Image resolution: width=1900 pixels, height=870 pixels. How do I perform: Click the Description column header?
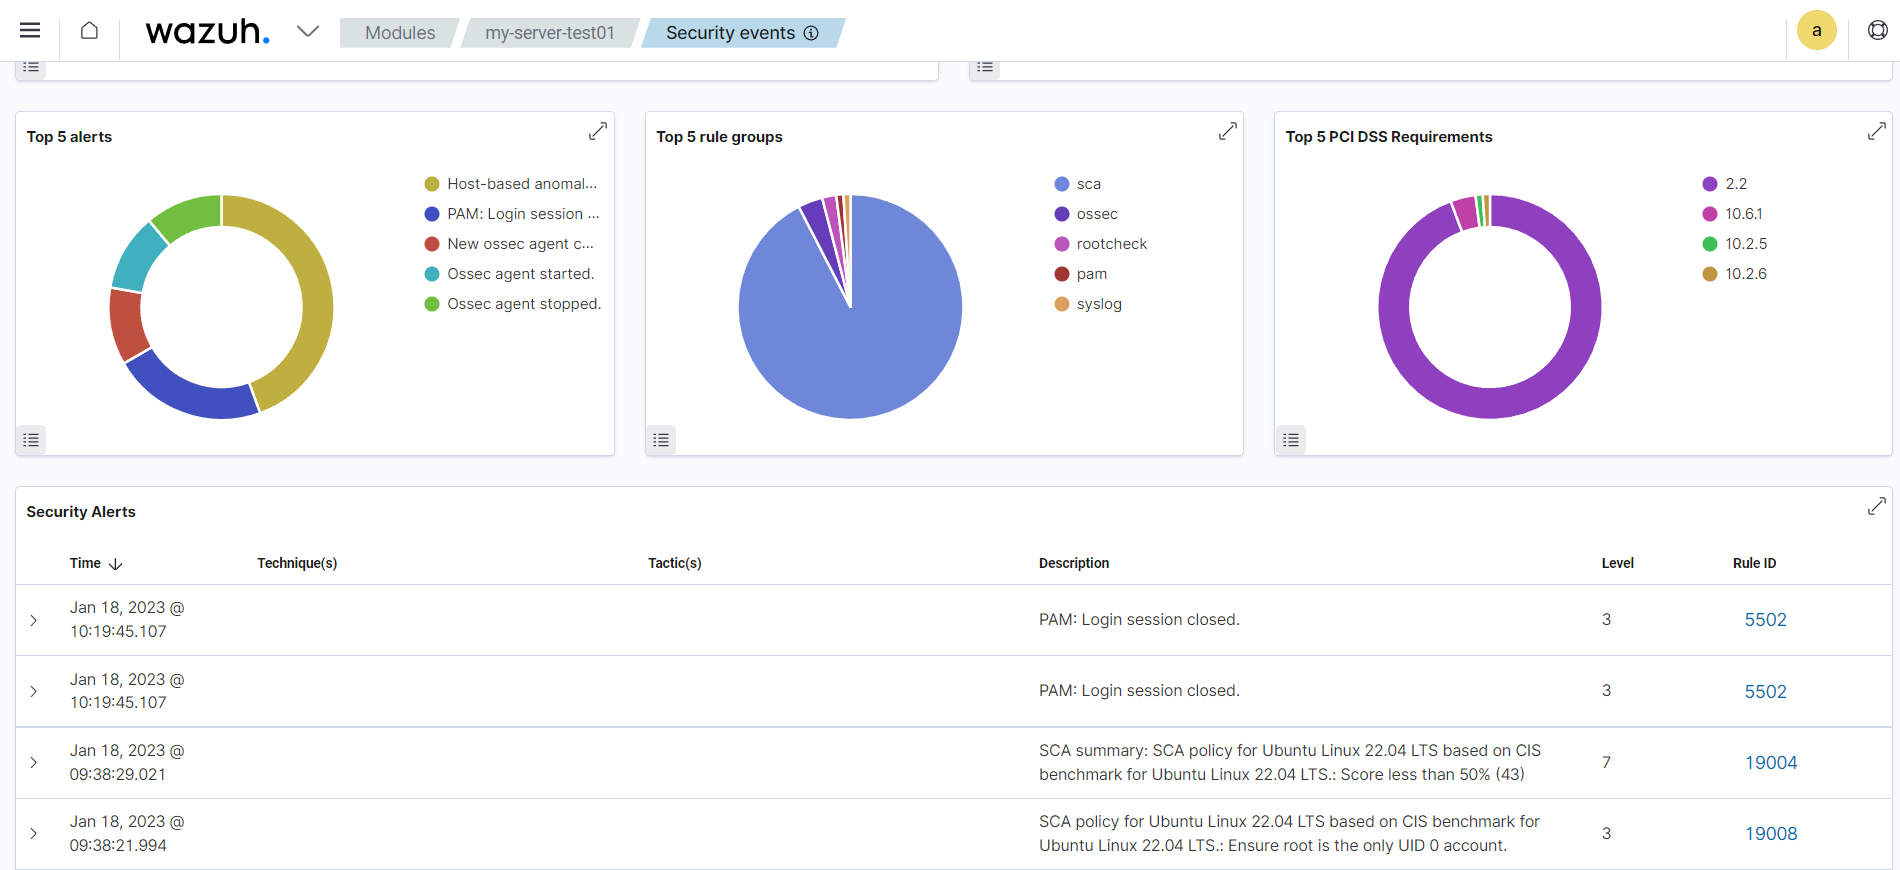(1074, 563)
